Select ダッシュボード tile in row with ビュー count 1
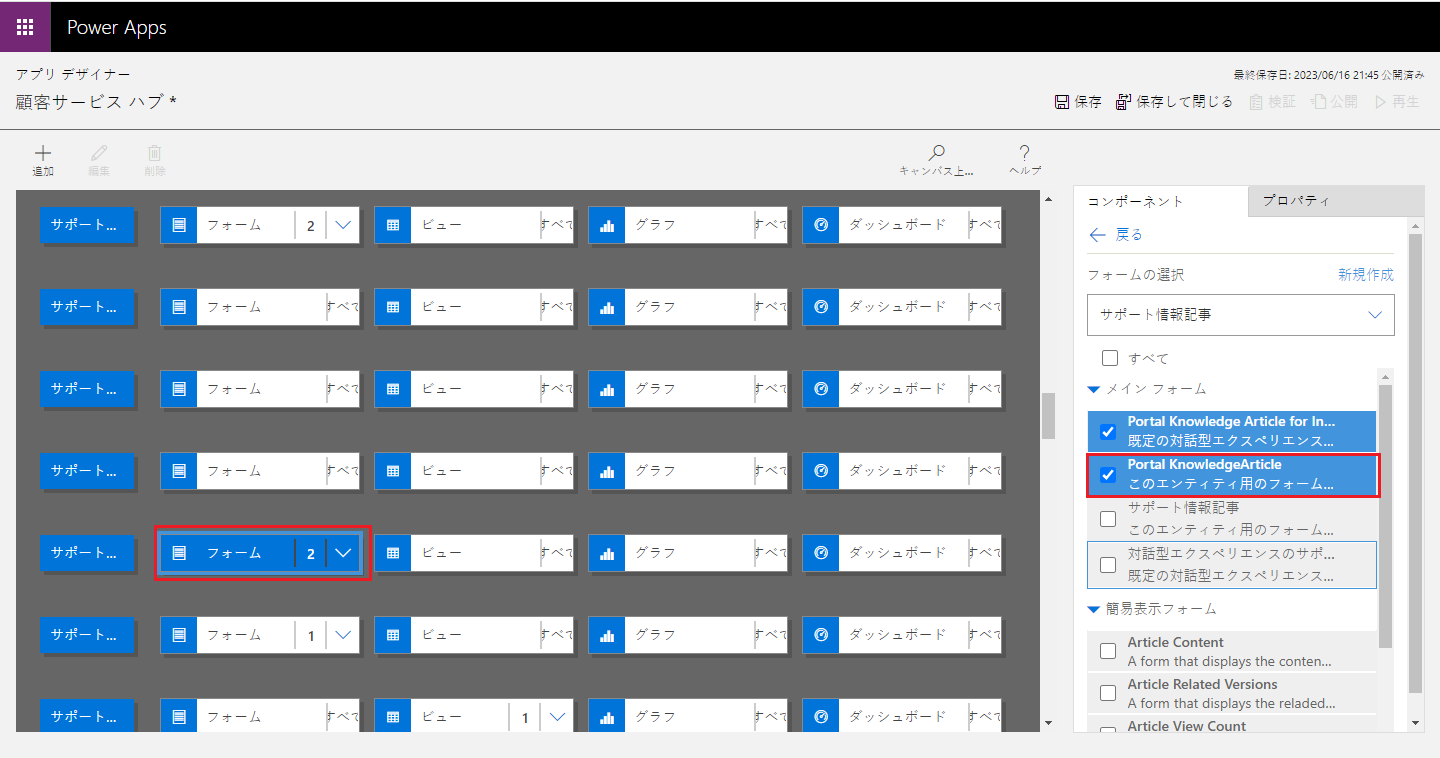This screenshot has height=758, width=1440. pos(902,717)
